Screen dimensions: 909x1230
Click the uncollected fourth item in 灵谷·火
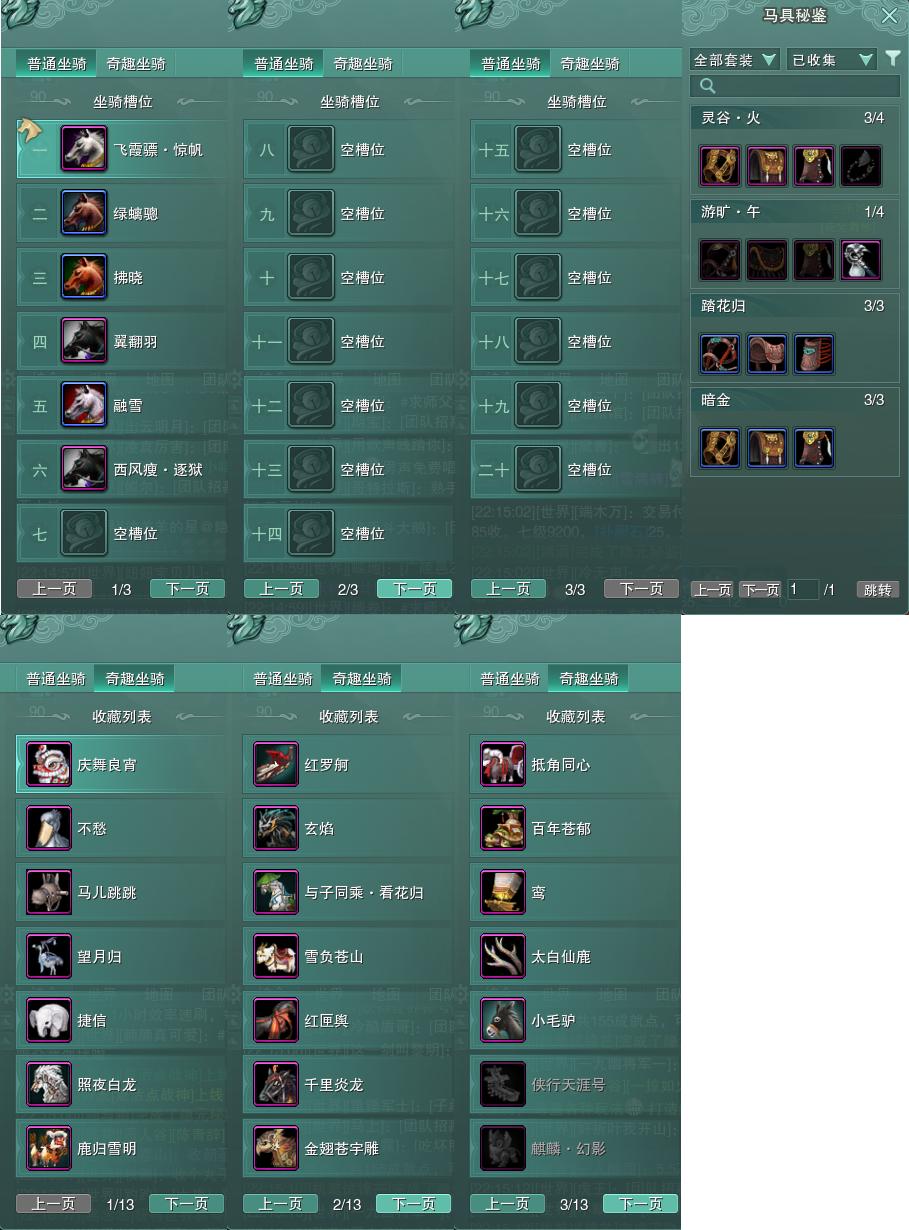click(860, 166)
